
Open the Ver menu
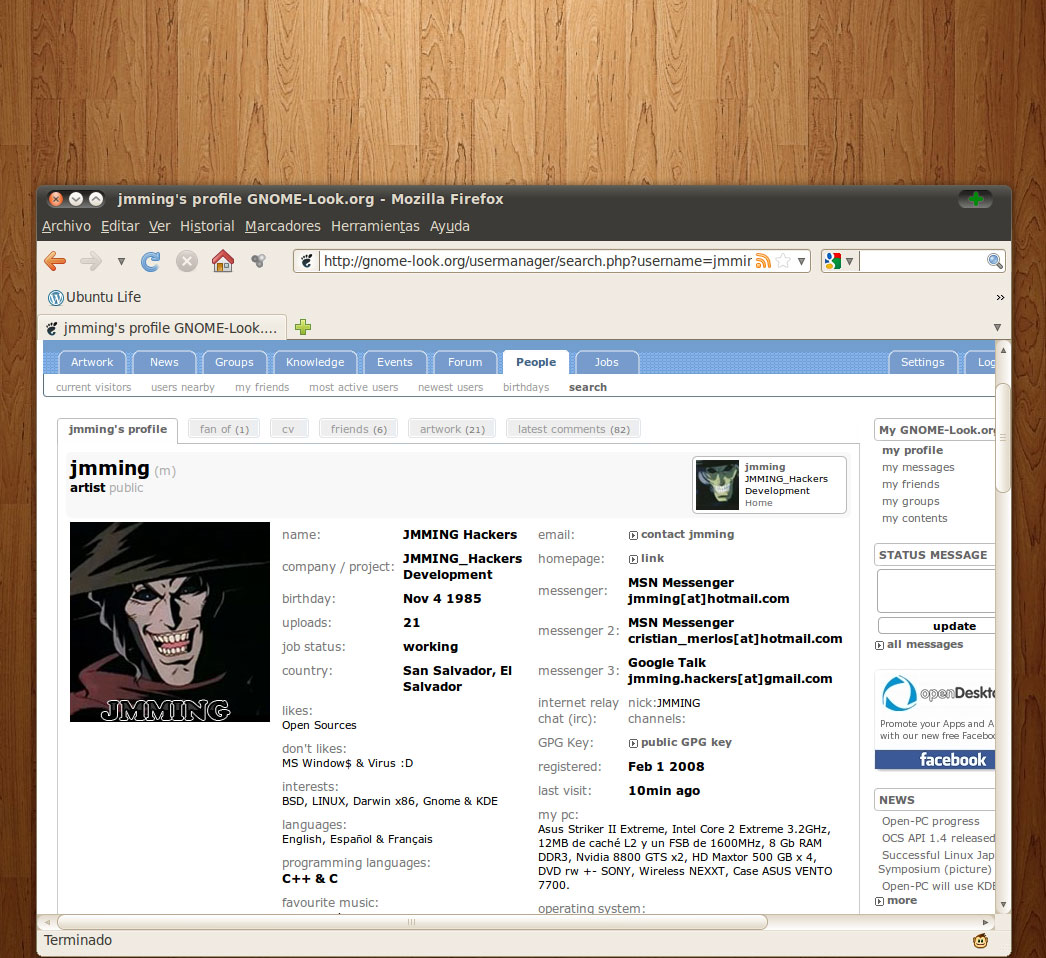click(159, 226)
